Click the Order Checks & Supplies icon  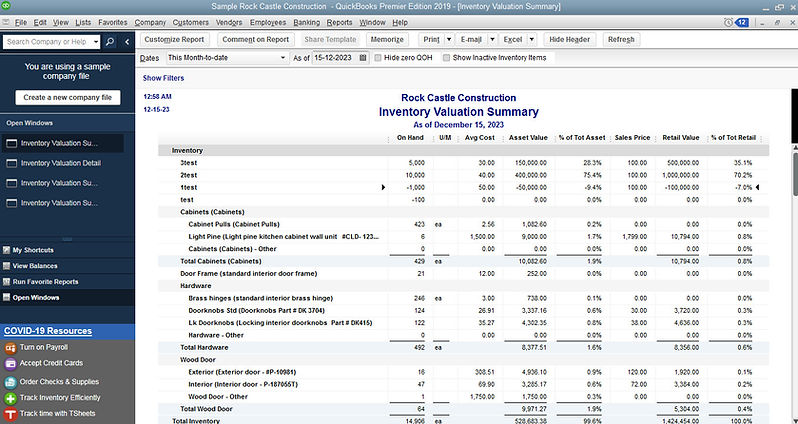pyautogui.click(x=10, y=382)
